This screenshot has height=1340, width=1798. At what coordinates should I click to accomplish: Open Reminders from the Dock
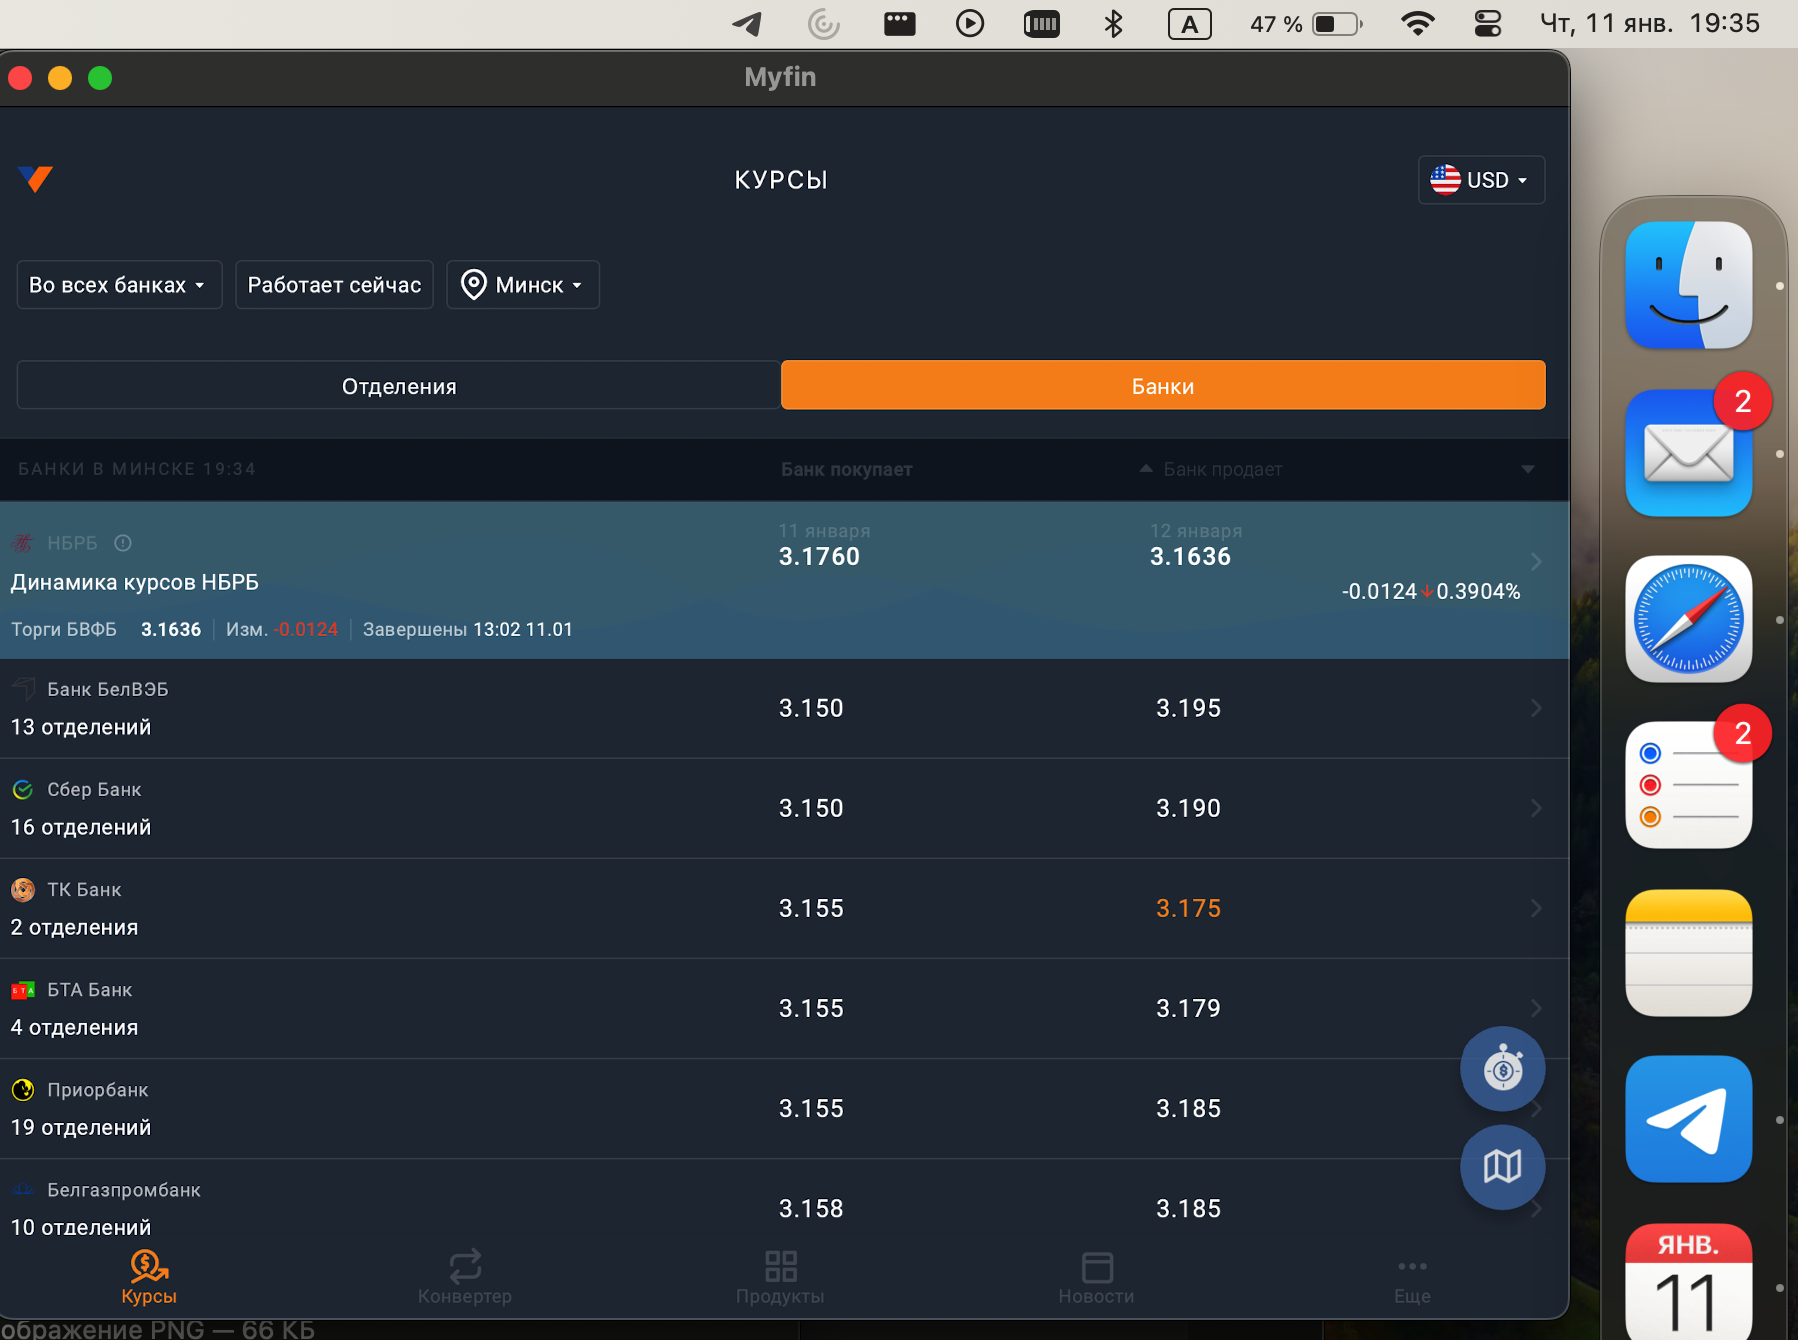(x=1689, y=785)
